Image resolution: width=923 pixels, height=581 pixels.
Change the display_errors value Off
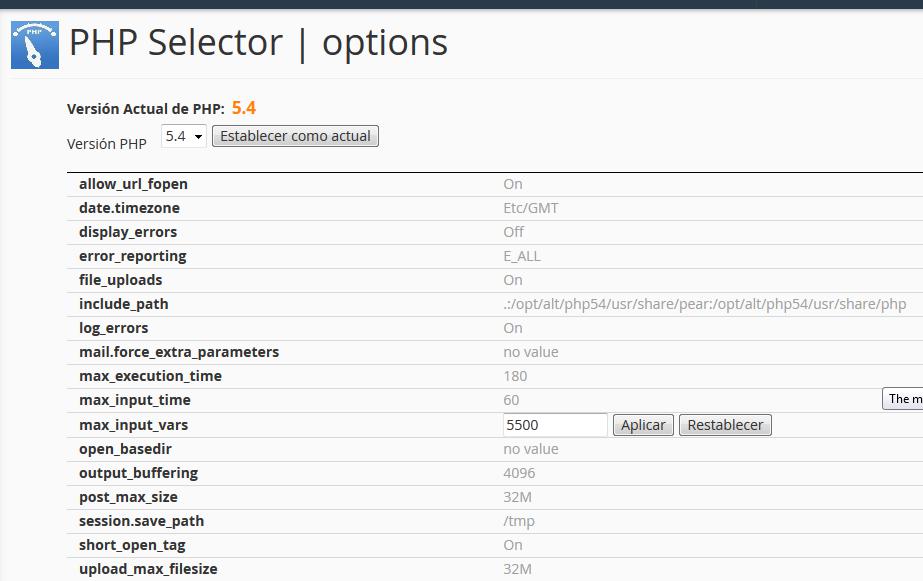click(514, 232)
